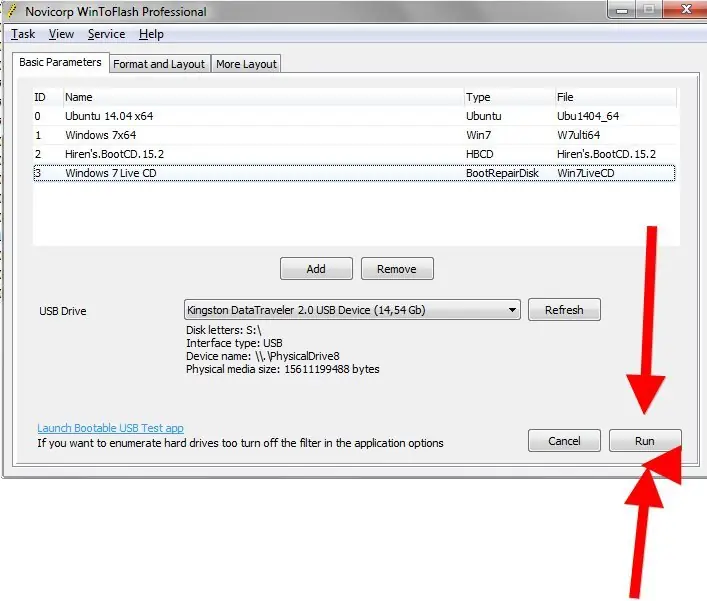Minimize the WinToFlash window
Image resolution: width=707 pixels, height=601 pixels.
pyautogui.click(x=622, y=9)
